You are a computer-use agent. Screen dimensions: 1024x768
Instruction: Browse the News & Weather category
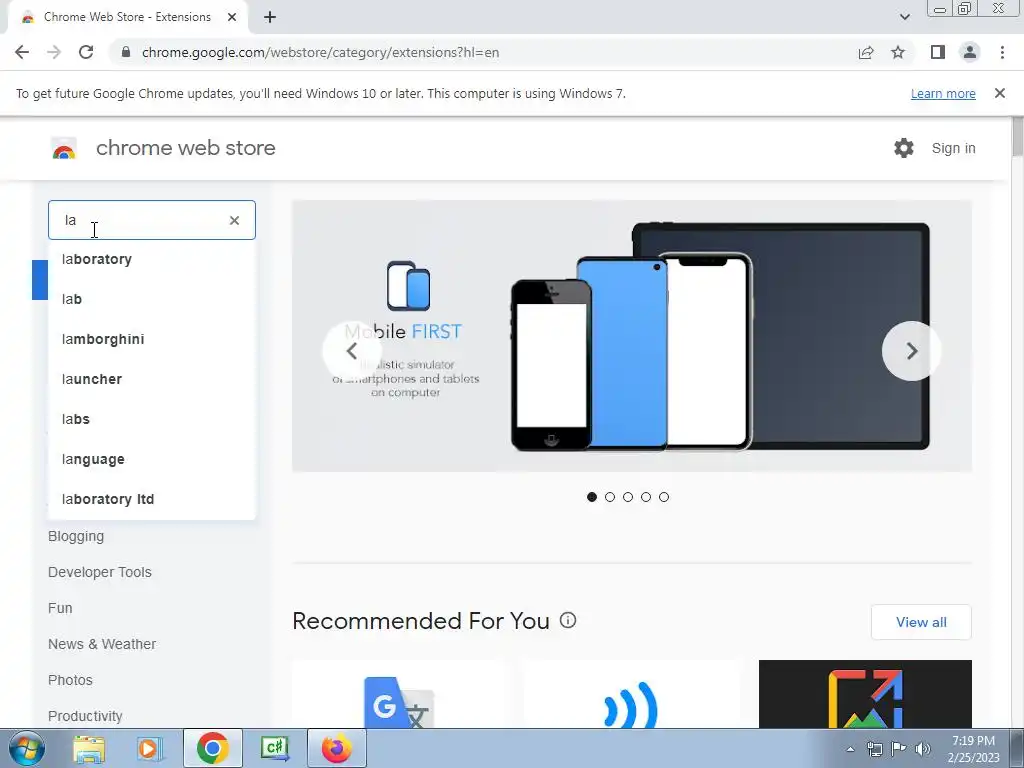tap(102, 644)
